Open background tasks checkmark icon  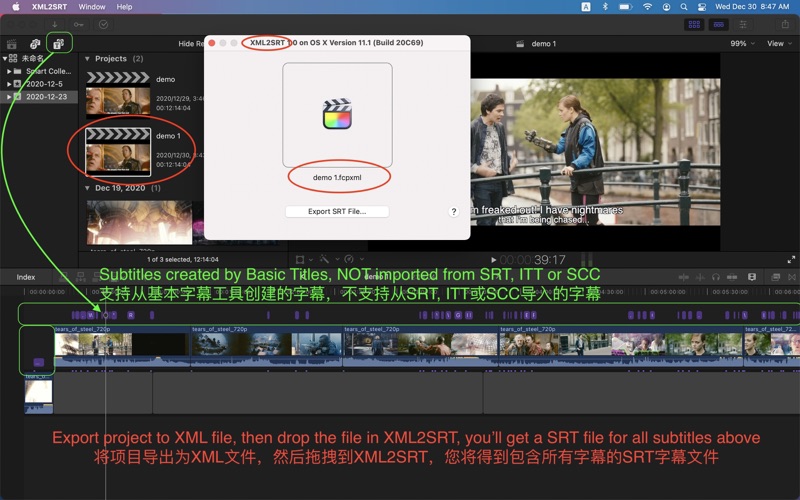pyautogui.click(x=104, y=24)
